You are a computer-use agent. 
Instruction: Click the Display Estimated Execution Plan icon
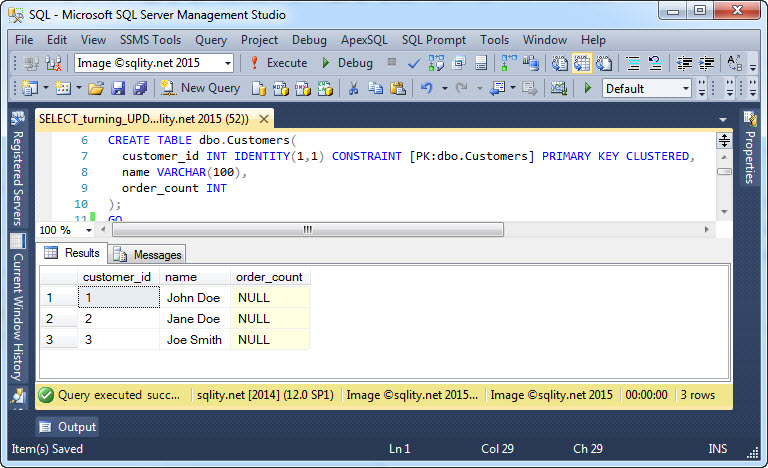pos(436,63)
